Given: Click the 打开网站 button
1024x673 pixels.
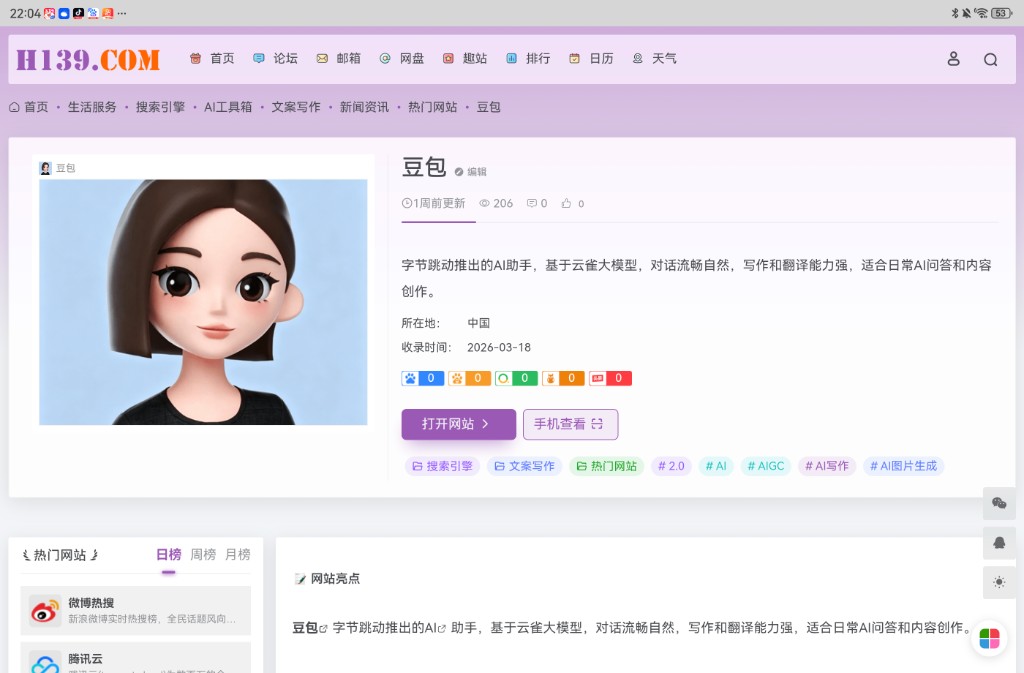Looking at the screenshot, I should [x=458, y=424].
